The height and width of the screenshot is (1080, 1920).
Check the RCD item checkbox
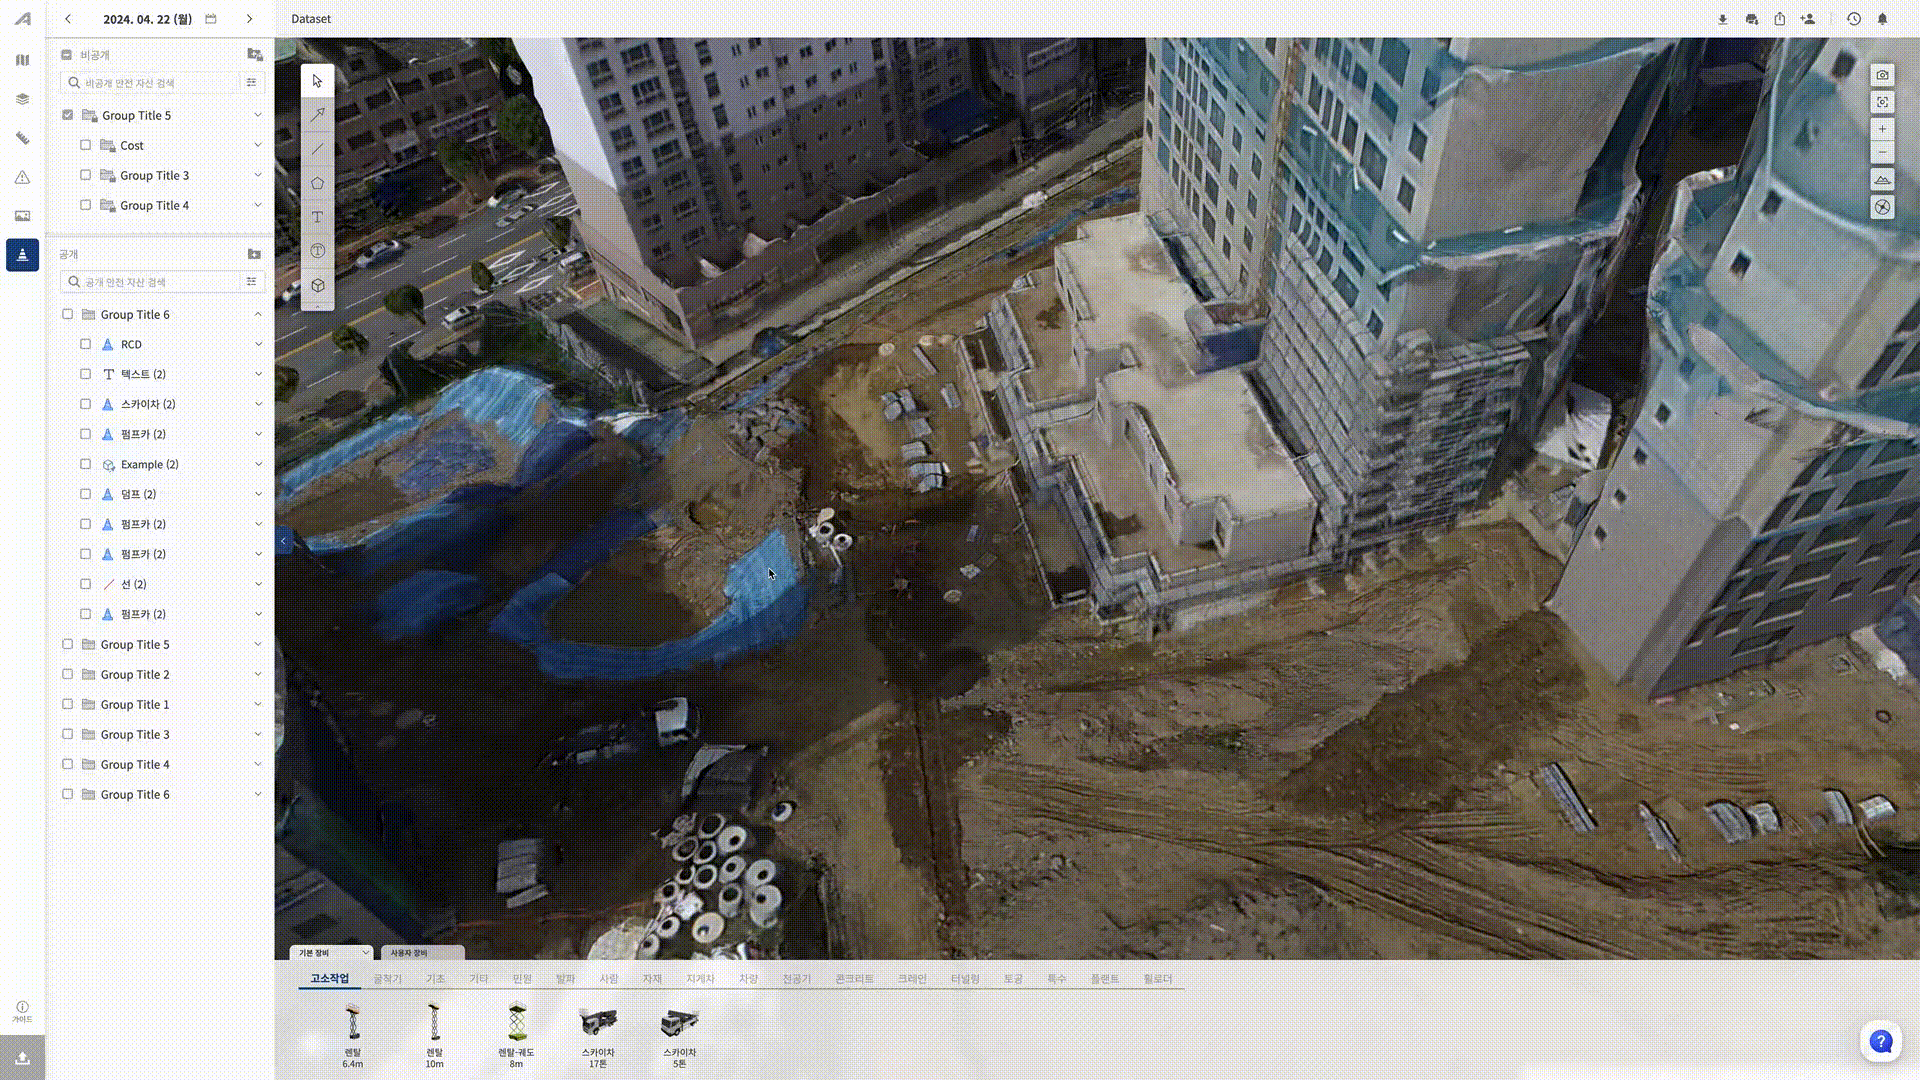86,344
